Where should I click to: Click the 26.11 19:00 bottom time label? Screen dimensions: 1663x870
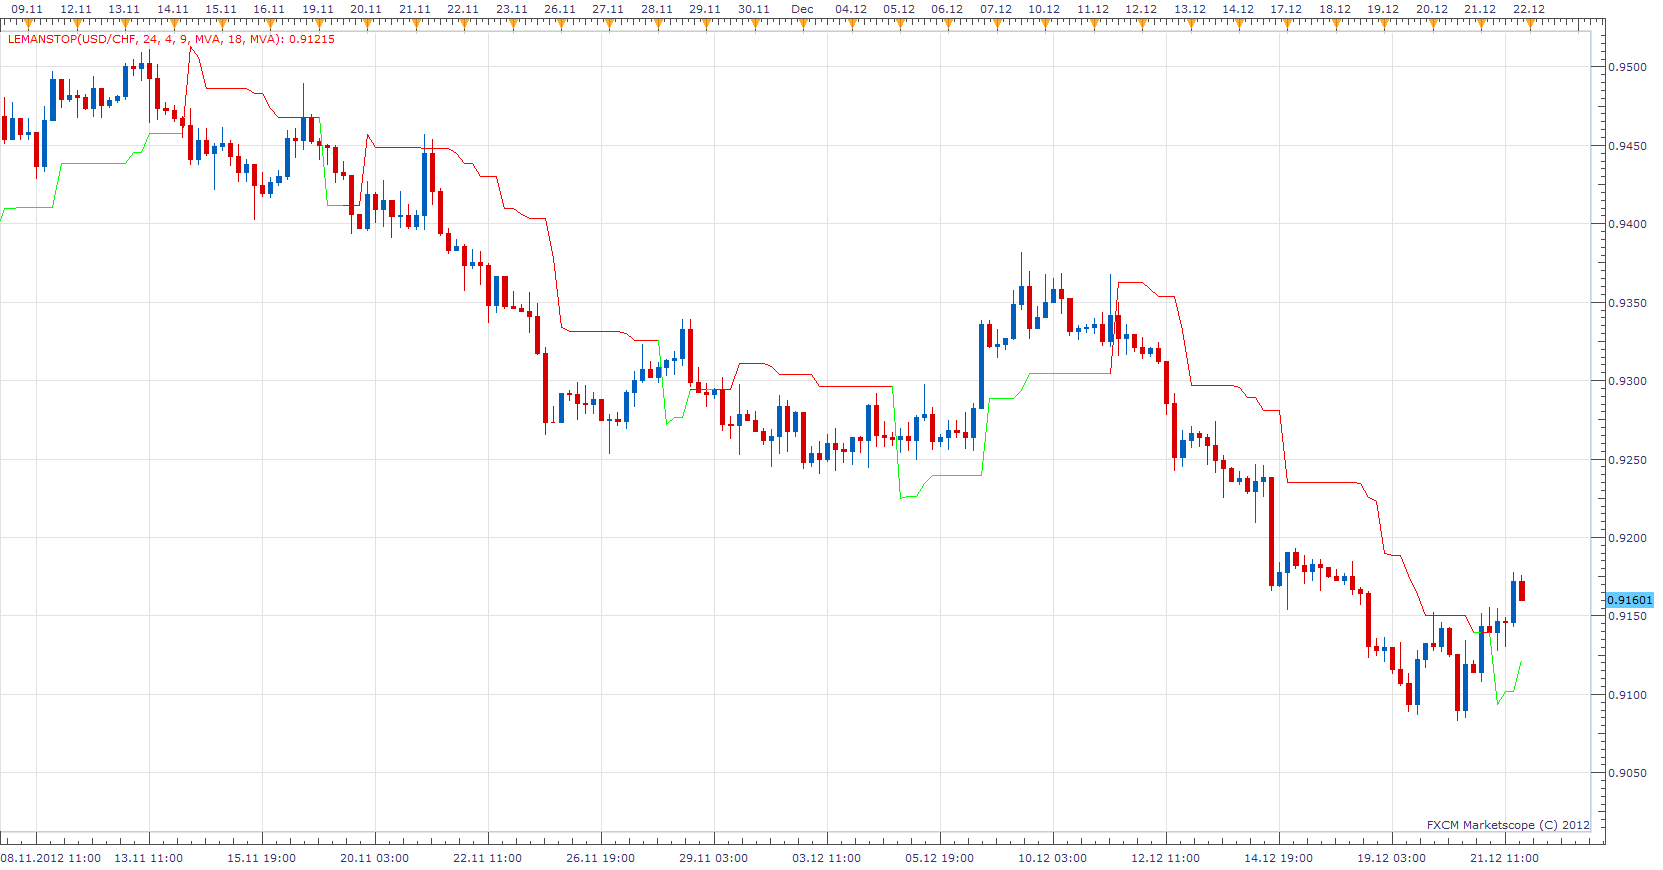tap(601, 858)
